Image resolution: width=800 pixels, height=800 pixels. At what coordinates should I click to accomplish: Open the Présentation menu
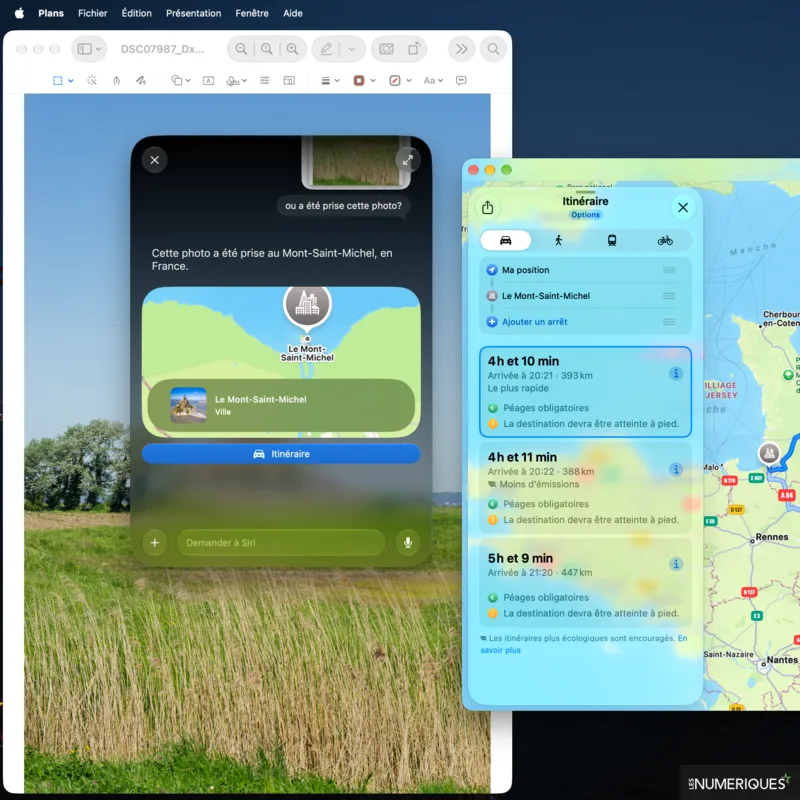[193, 13]
